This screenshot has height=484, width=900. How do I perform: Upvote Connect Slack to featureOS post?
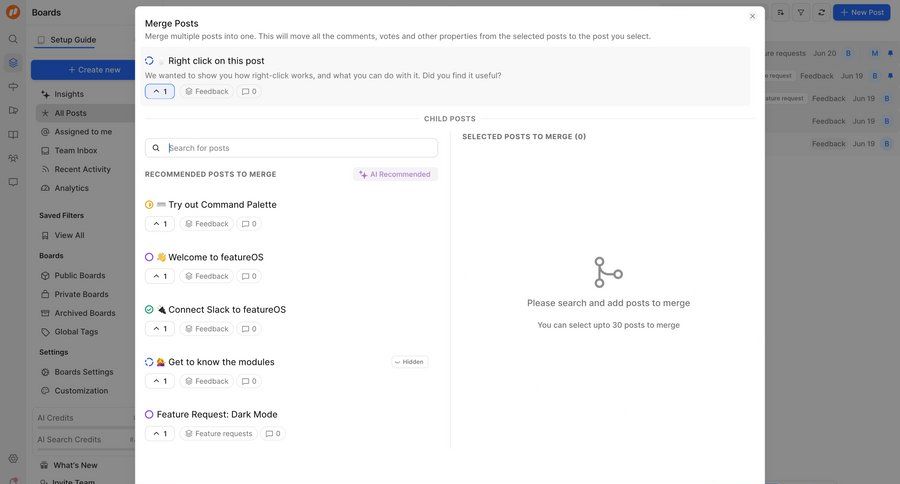pos(160,328)
